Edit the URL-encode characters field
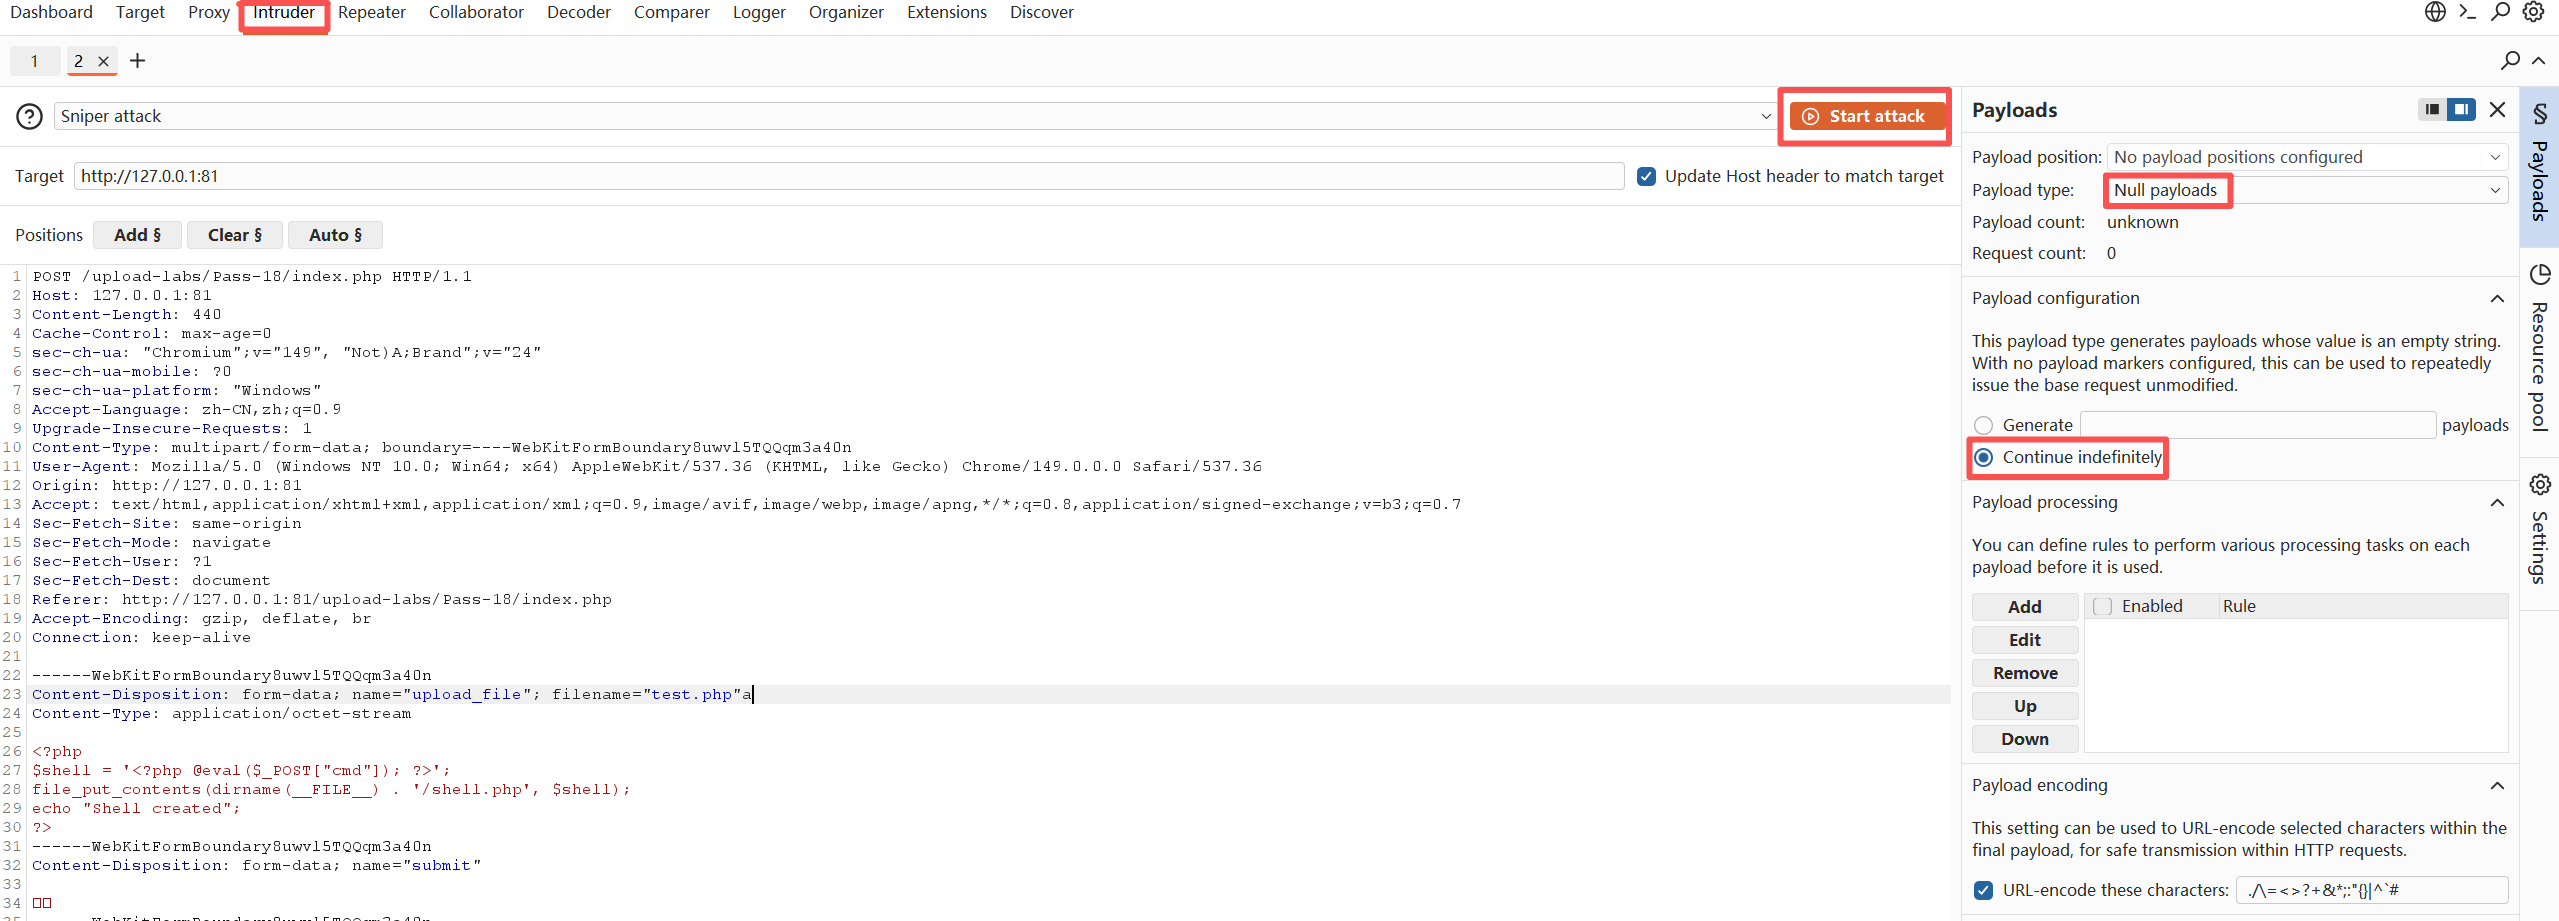The height and width of the screenshot is (921, 2559). click(2372, 890)
